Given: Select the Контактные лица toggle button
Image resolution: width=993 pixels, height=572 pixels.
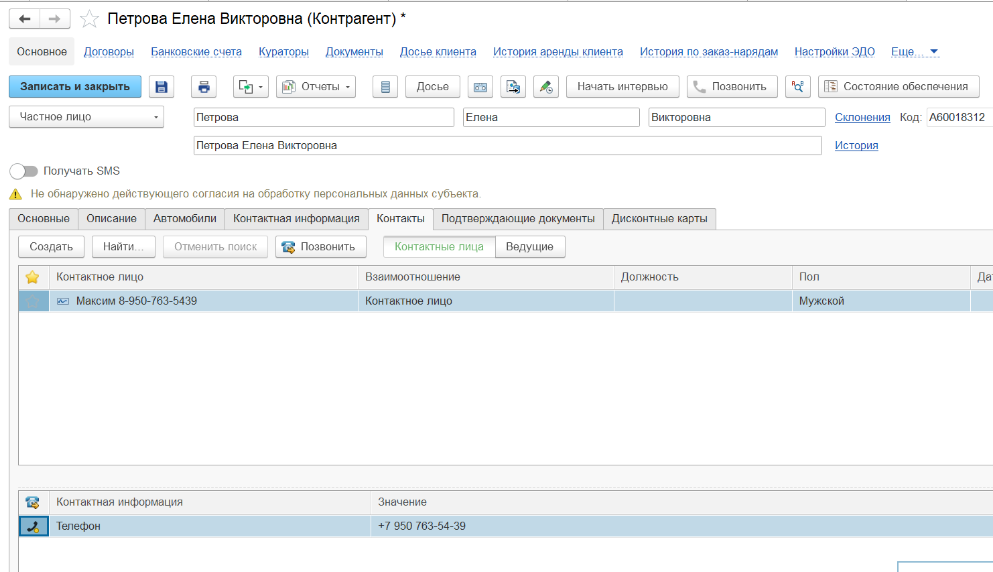Looking at the screenshot, I should click(x=439, y=246).
